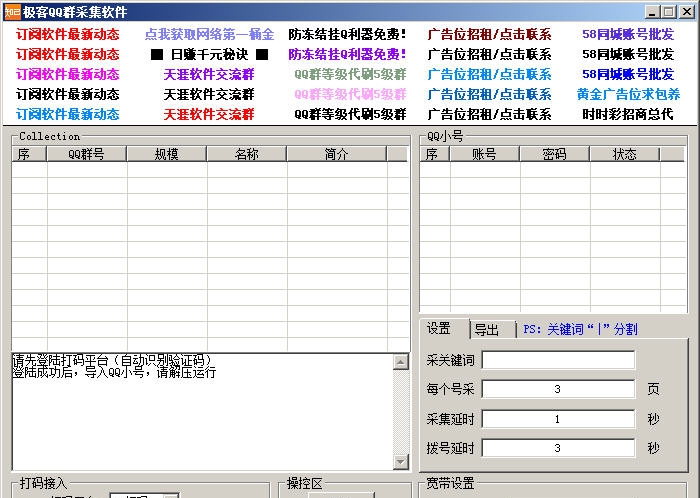Open the purple 天涯软件交流群 link

point(209,75)
